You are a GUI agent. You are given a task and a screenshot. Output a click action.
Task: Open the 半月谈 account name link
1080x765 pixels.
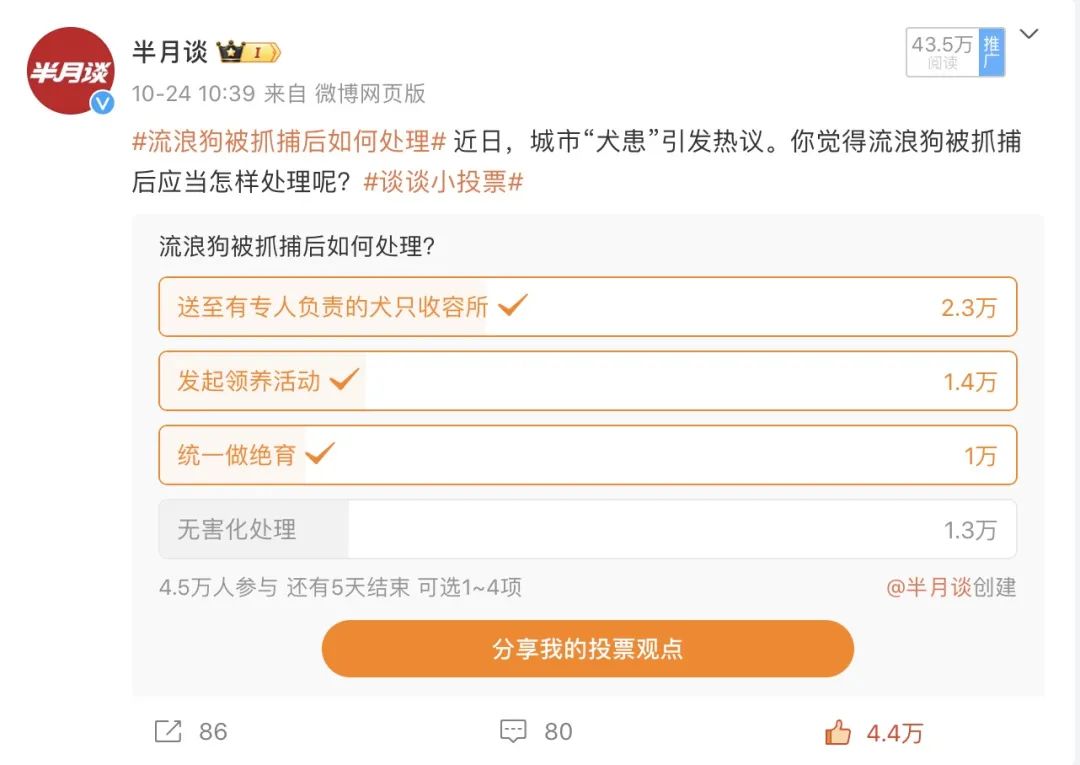pyautogui.click(x=170, y=52)
